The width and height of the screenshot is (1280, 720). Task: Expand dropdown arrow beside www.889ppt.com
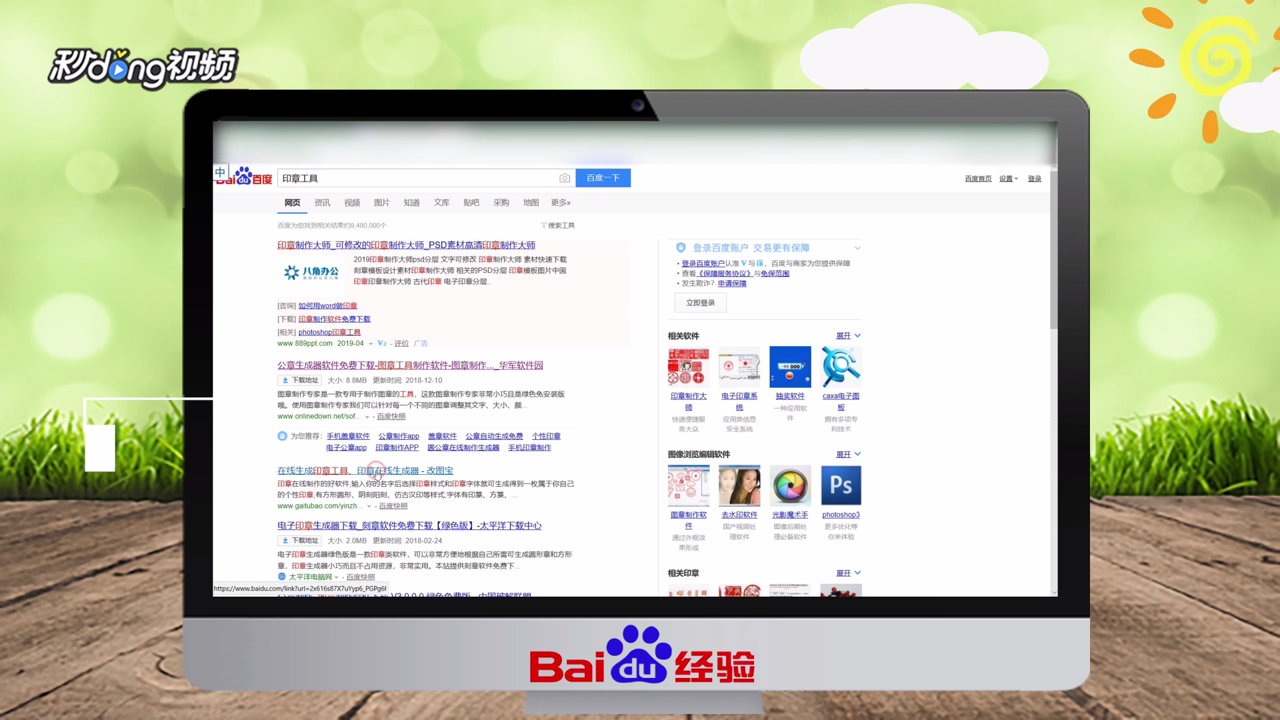pos(372,344)
